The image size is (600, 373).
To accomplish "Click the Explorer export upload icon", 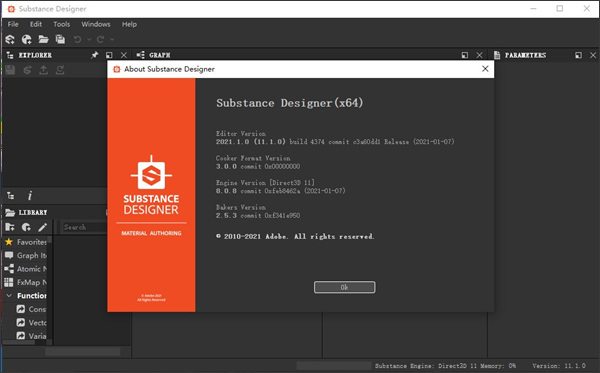I will (x=44, y=70).
